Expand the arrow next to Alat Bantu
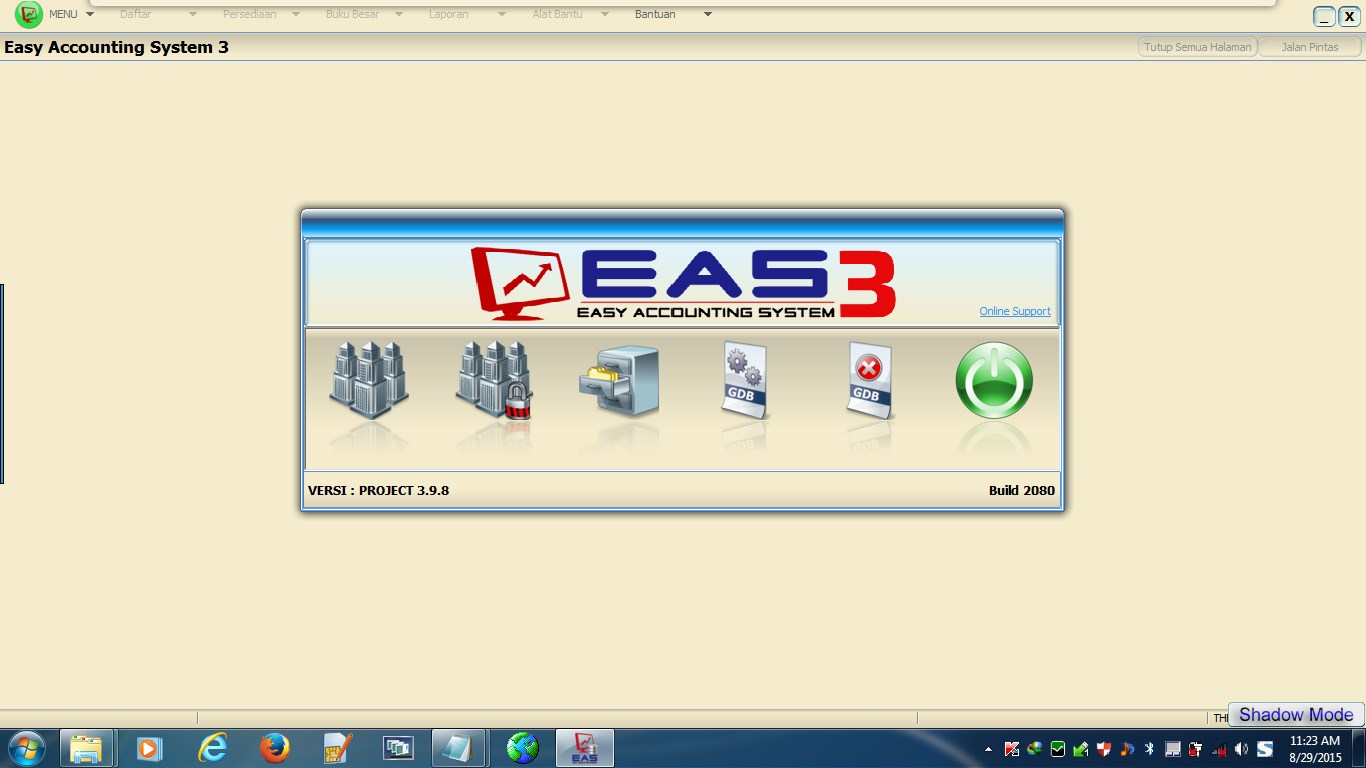 (x=605, y=14)
